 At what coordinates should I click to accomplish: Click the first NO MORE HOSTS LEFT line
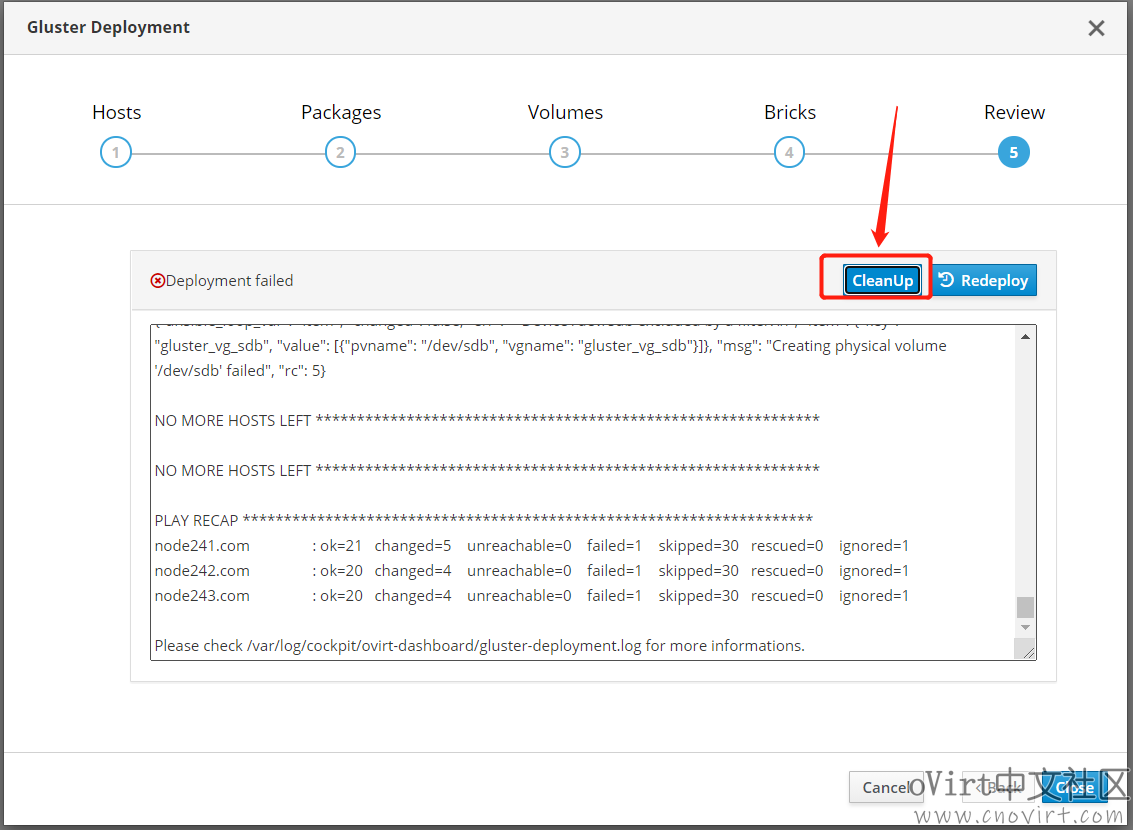pos(487,420)
